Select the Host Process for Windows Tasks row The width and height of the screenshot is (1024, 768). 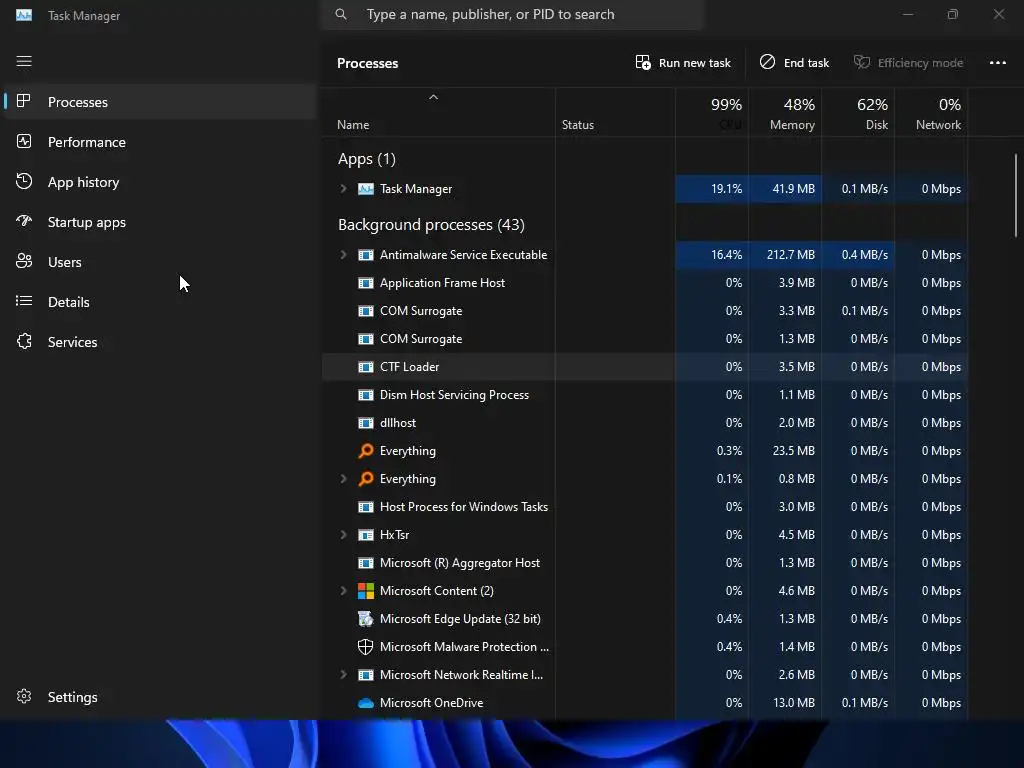(x=645, y=507)
